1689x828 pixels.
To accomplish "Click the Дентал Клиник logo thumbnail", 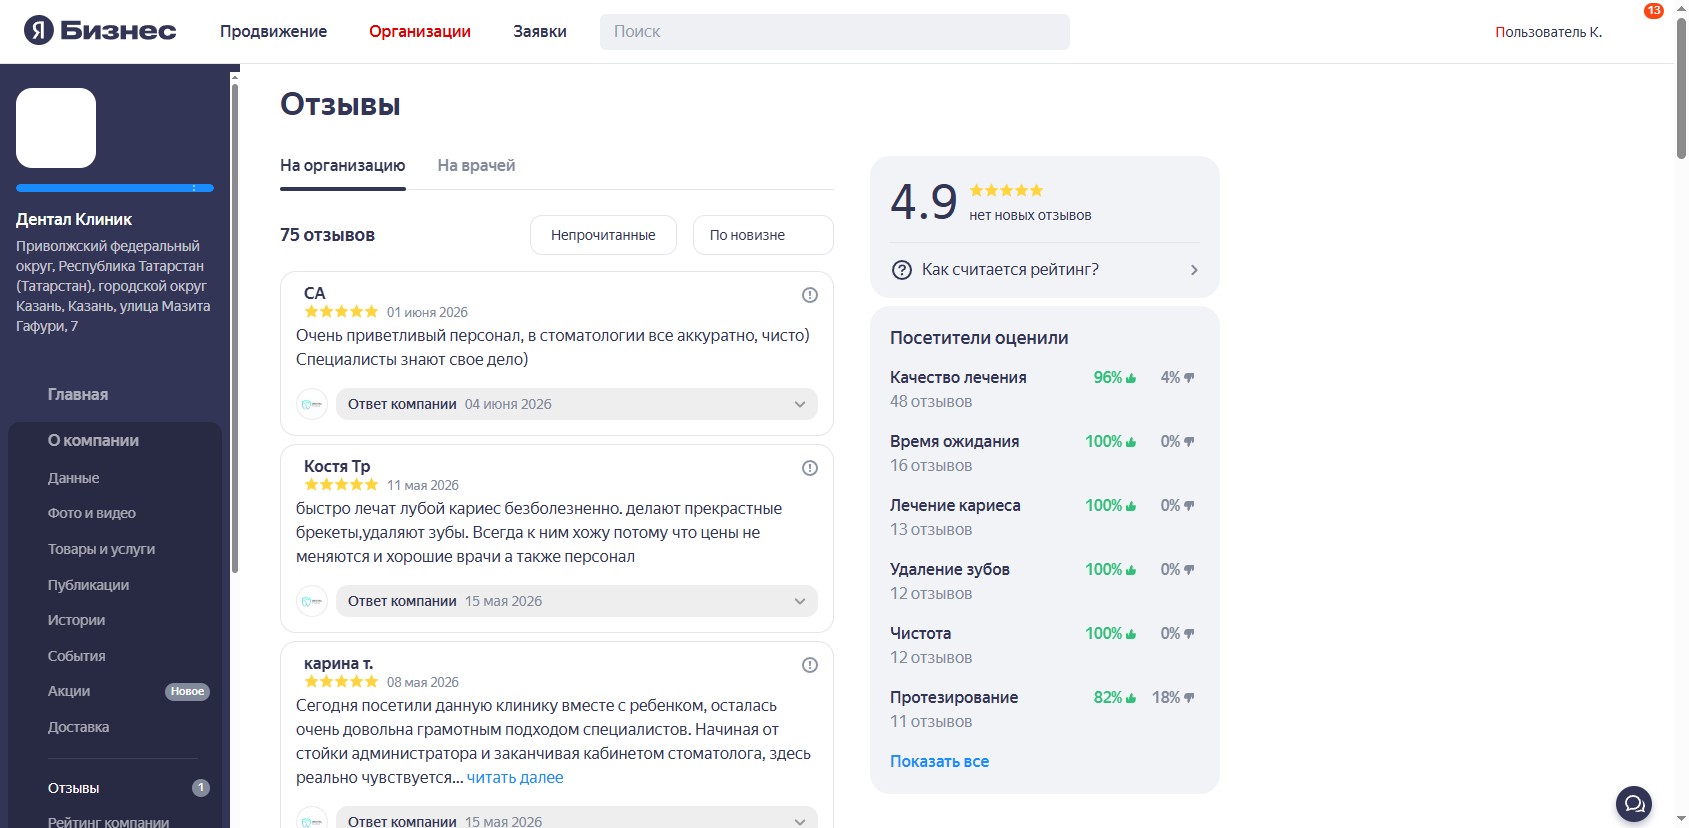I will pyautogui.click(x=56, y=128).
